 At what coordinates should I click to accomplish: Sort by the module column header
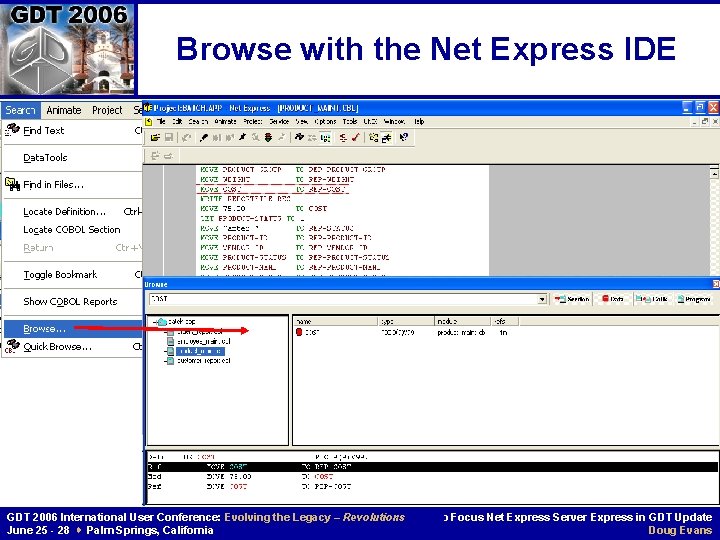462,321
